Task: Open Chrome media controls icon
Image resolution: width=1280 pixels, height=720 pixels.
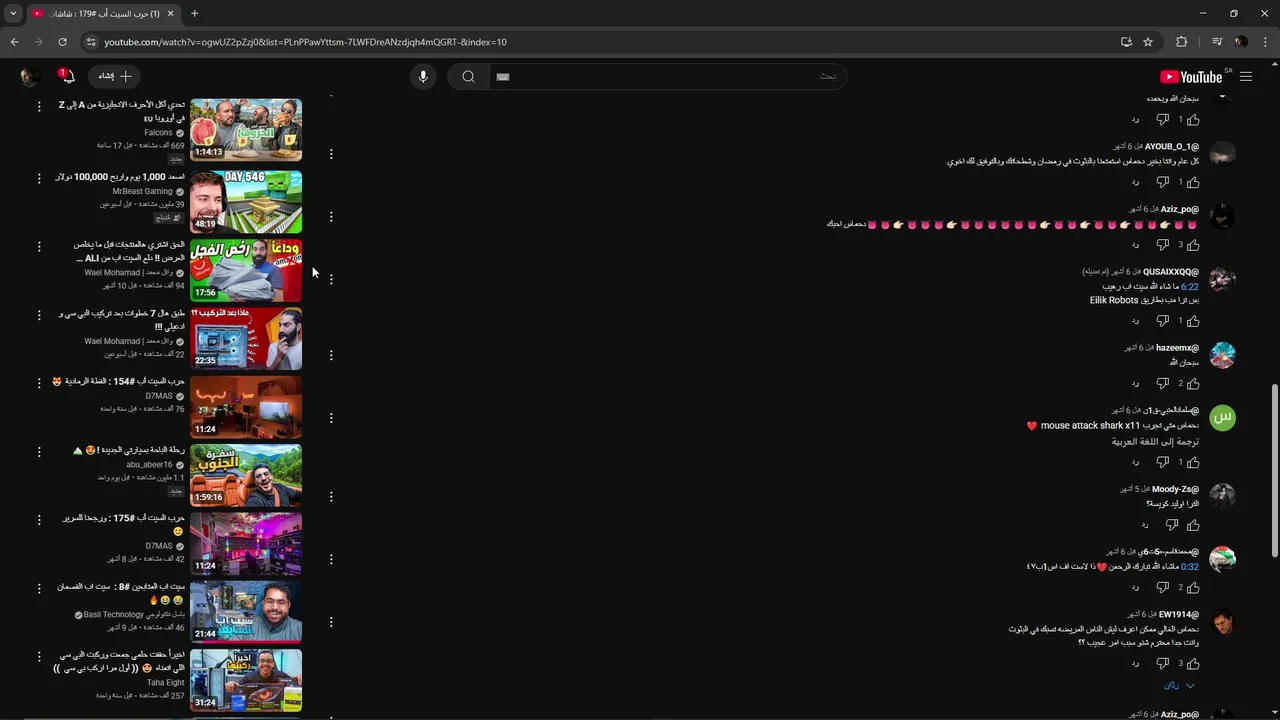Action: click(x=1217, y=42)
